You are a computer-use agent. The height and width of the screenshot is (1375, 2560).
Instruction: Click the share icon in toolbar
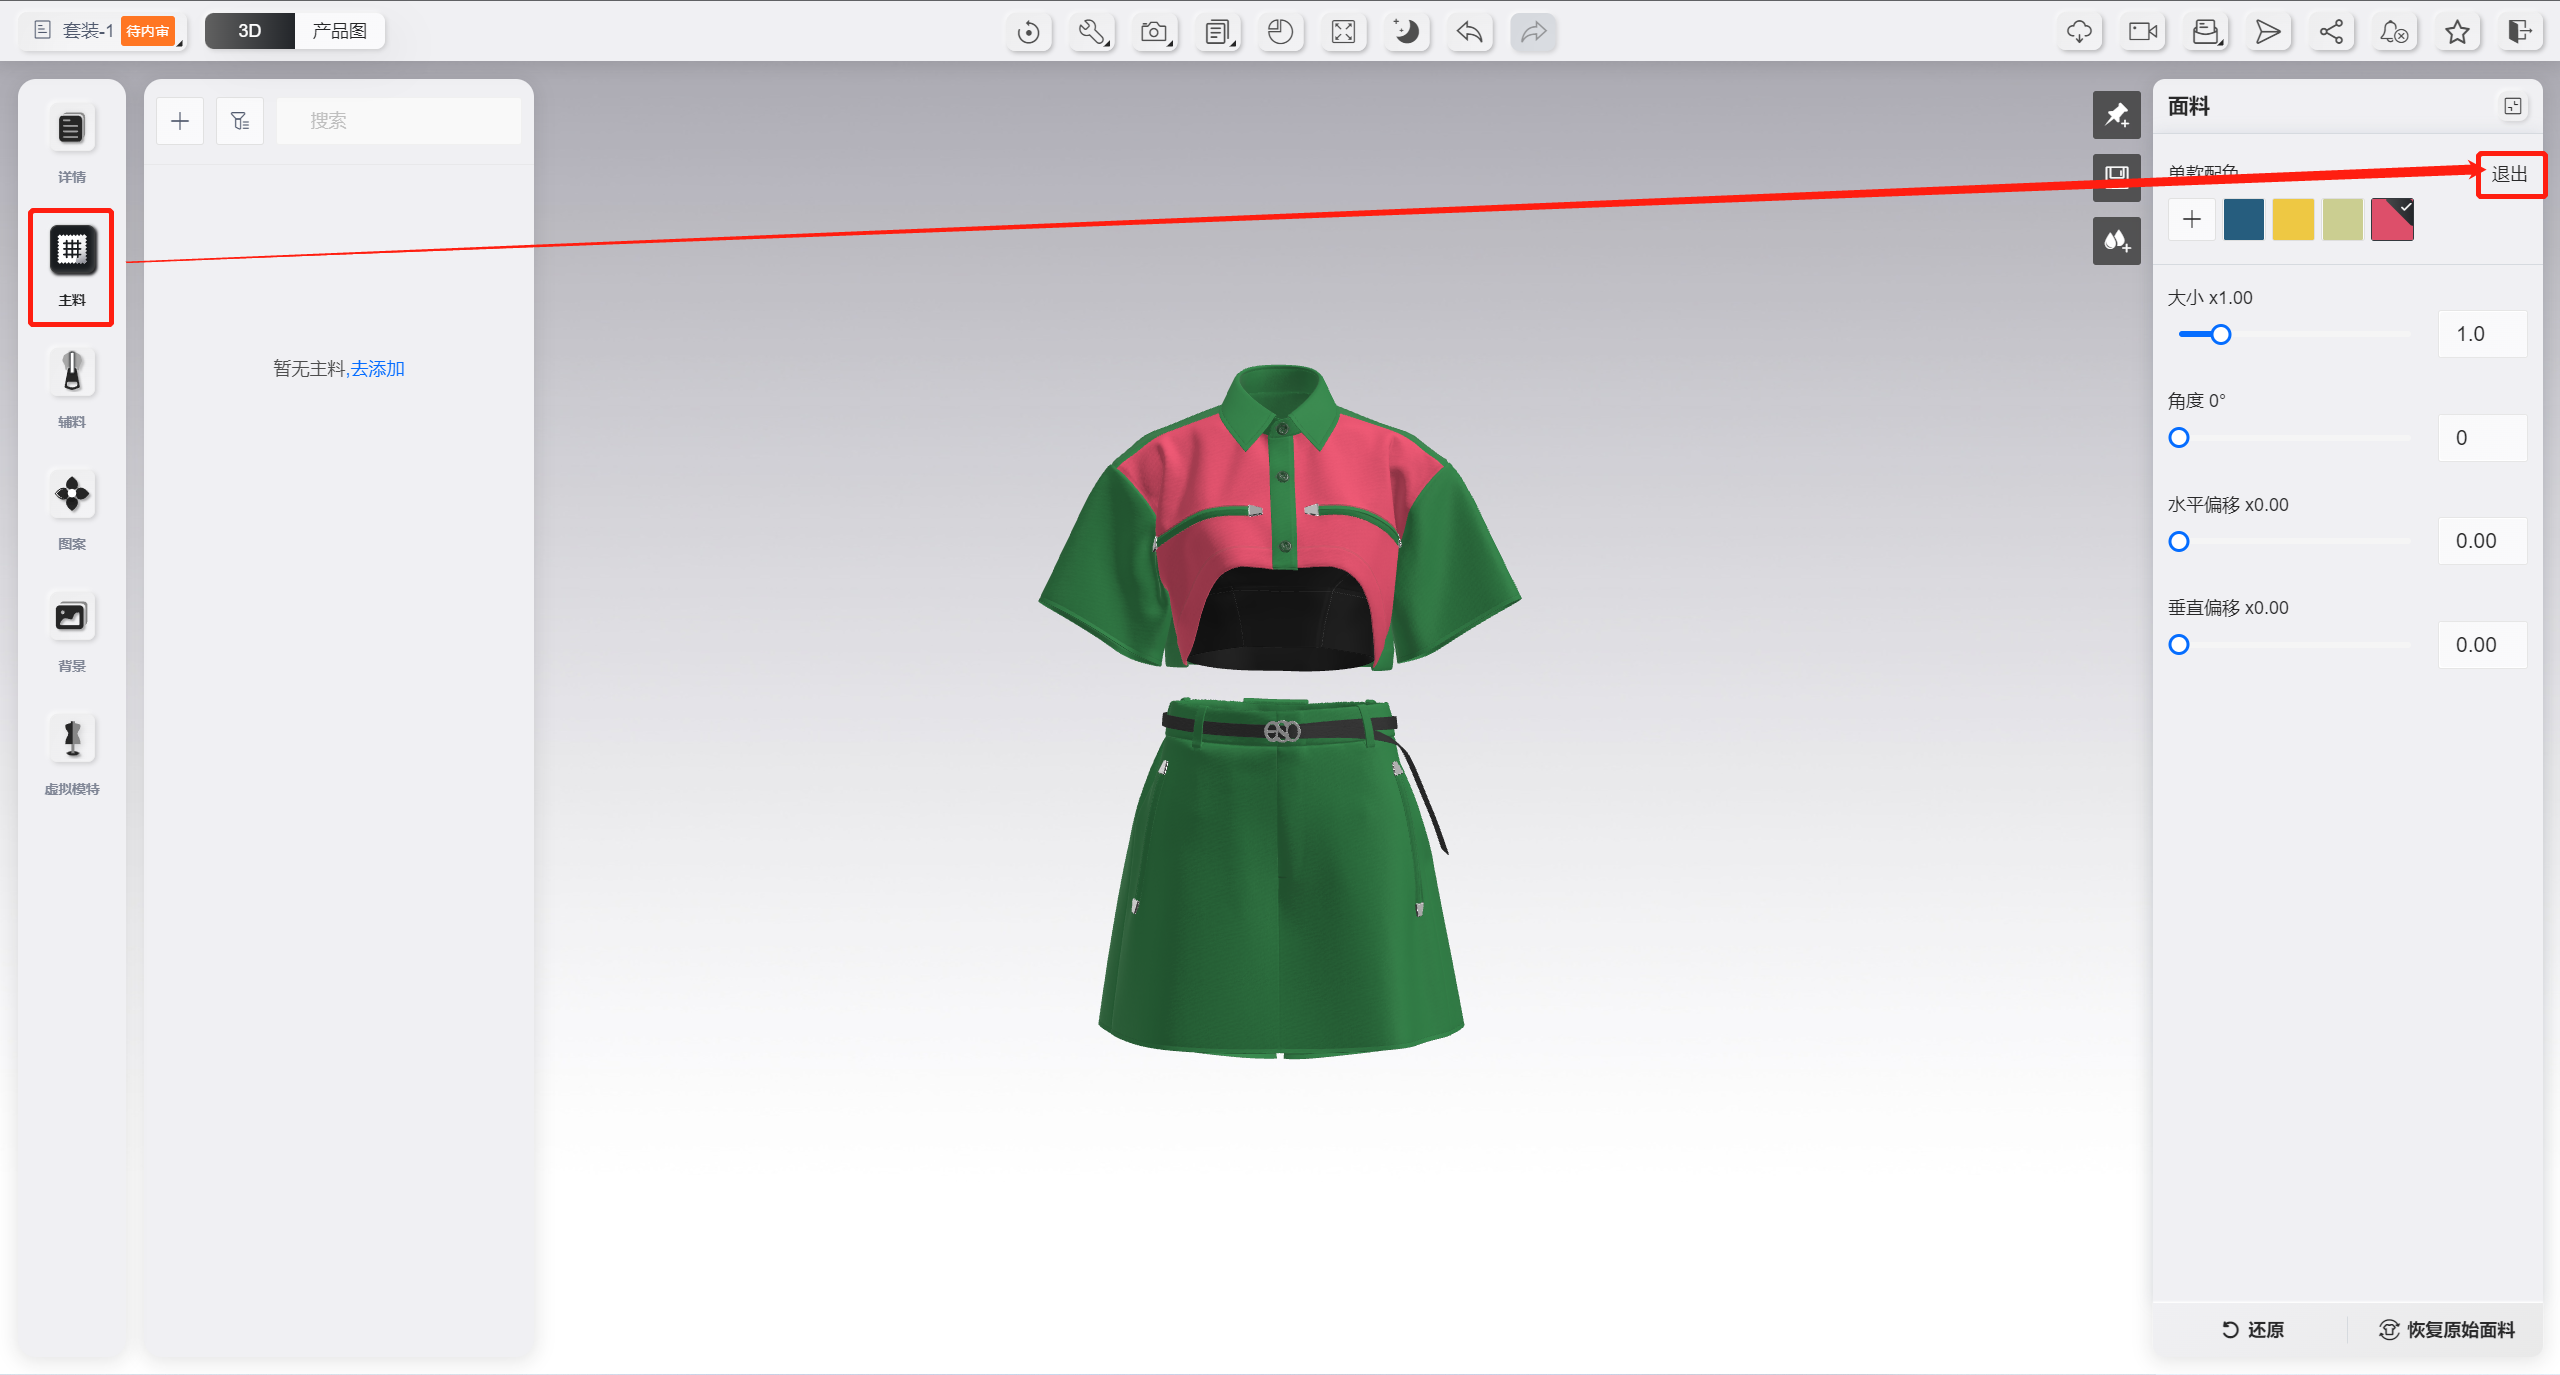2331,32
